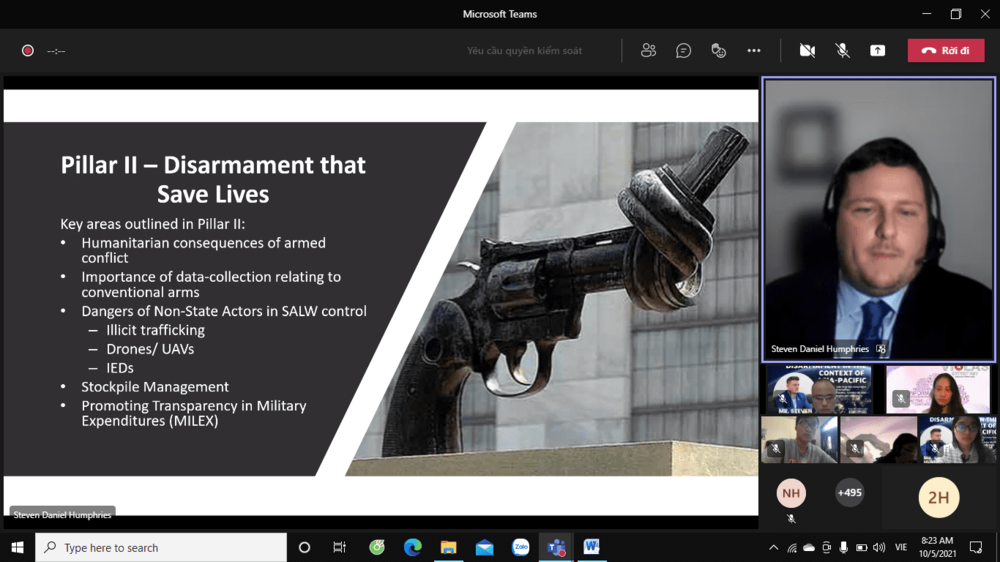Open the Mail app from taskbar

485,547
